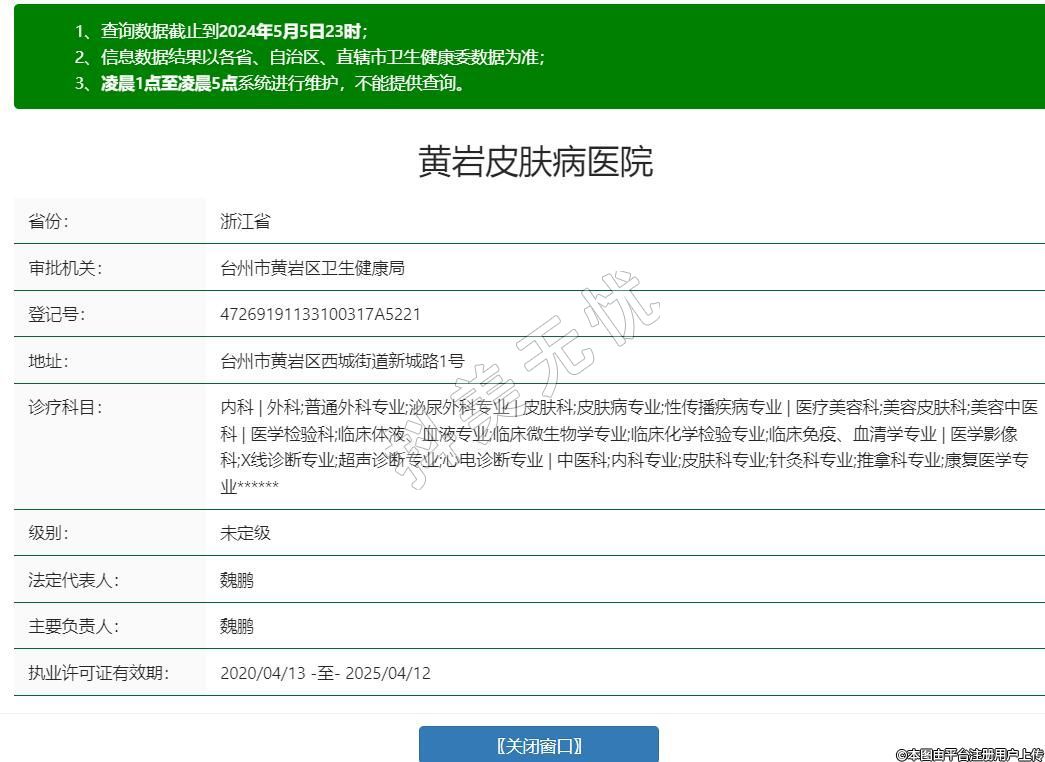Image resolution: width=1045 pixels, height=762 pixels.
Task: Select 魏鹏 in the 法定代表人 row
Action: pyautogui.click(x=237, y=580)
